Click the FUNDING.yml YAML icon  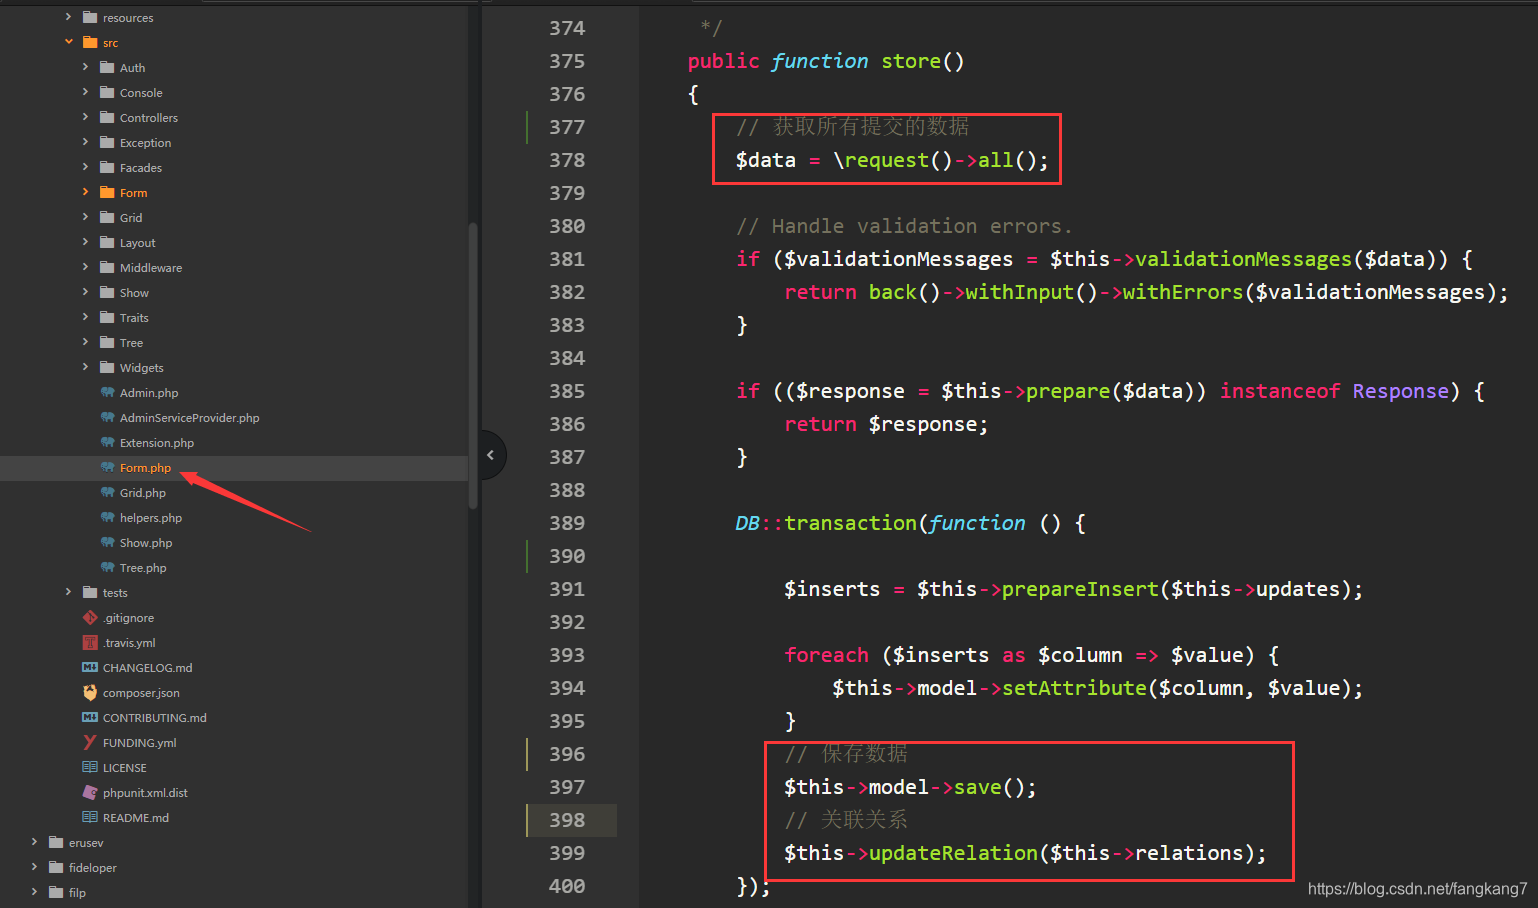click(x=90, y=742)
